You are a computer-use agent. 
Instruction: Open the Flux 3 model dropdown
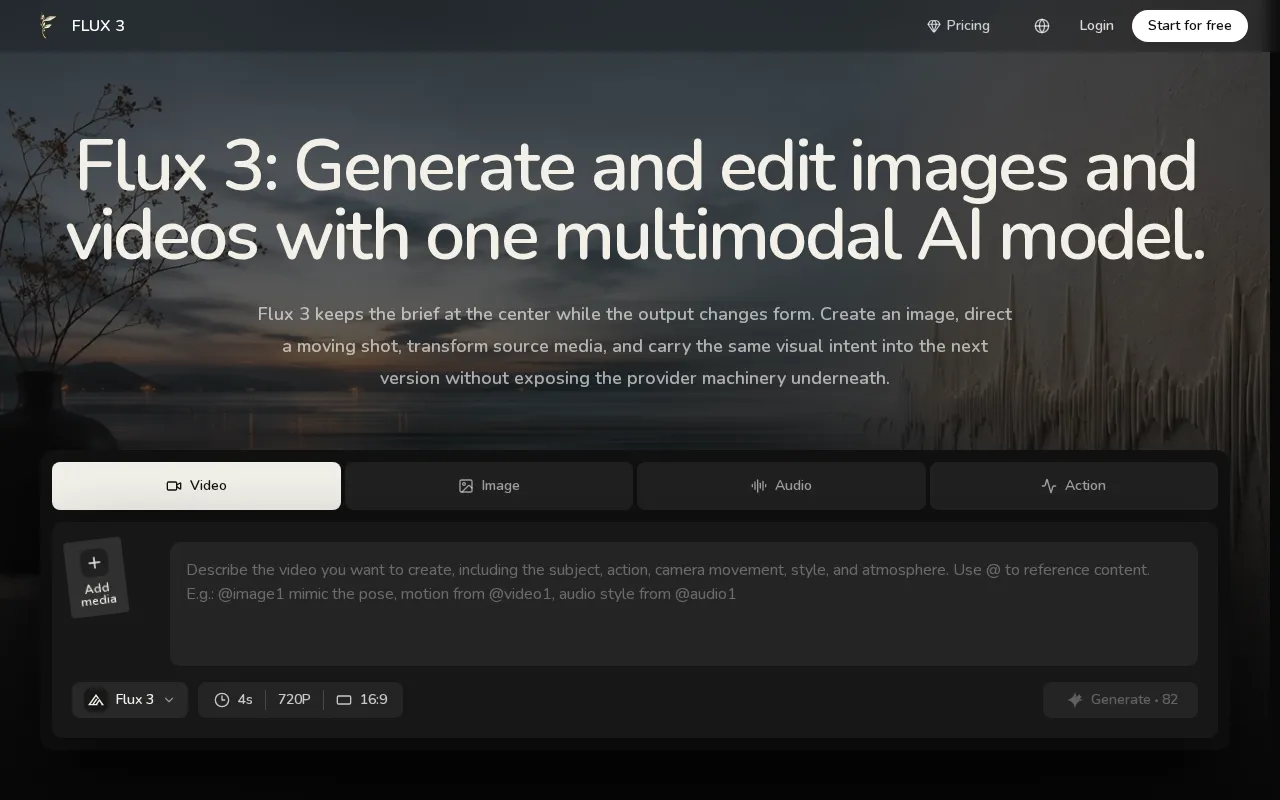click(130, 700)
